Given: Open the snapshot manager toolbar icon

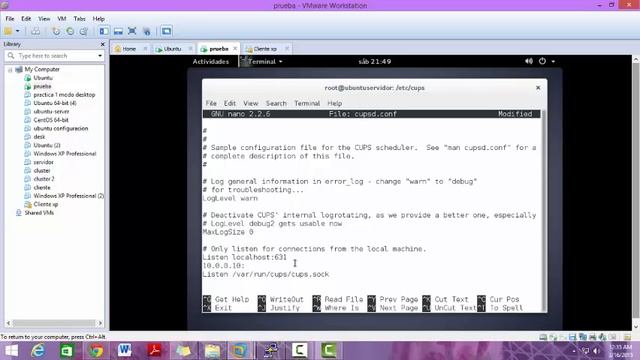Looking at the screenshot, I should [x=84, y=31].
